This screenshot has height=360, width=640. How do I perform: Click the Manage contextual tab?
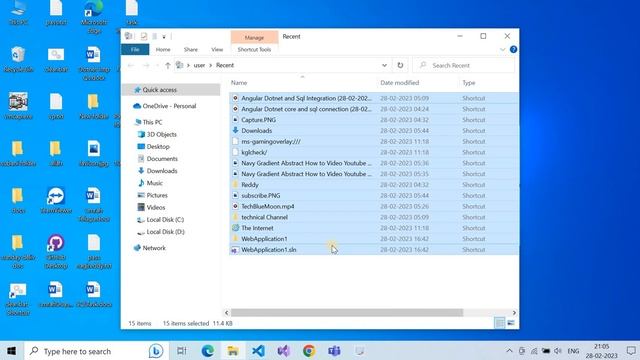click(x=254, y=37)
